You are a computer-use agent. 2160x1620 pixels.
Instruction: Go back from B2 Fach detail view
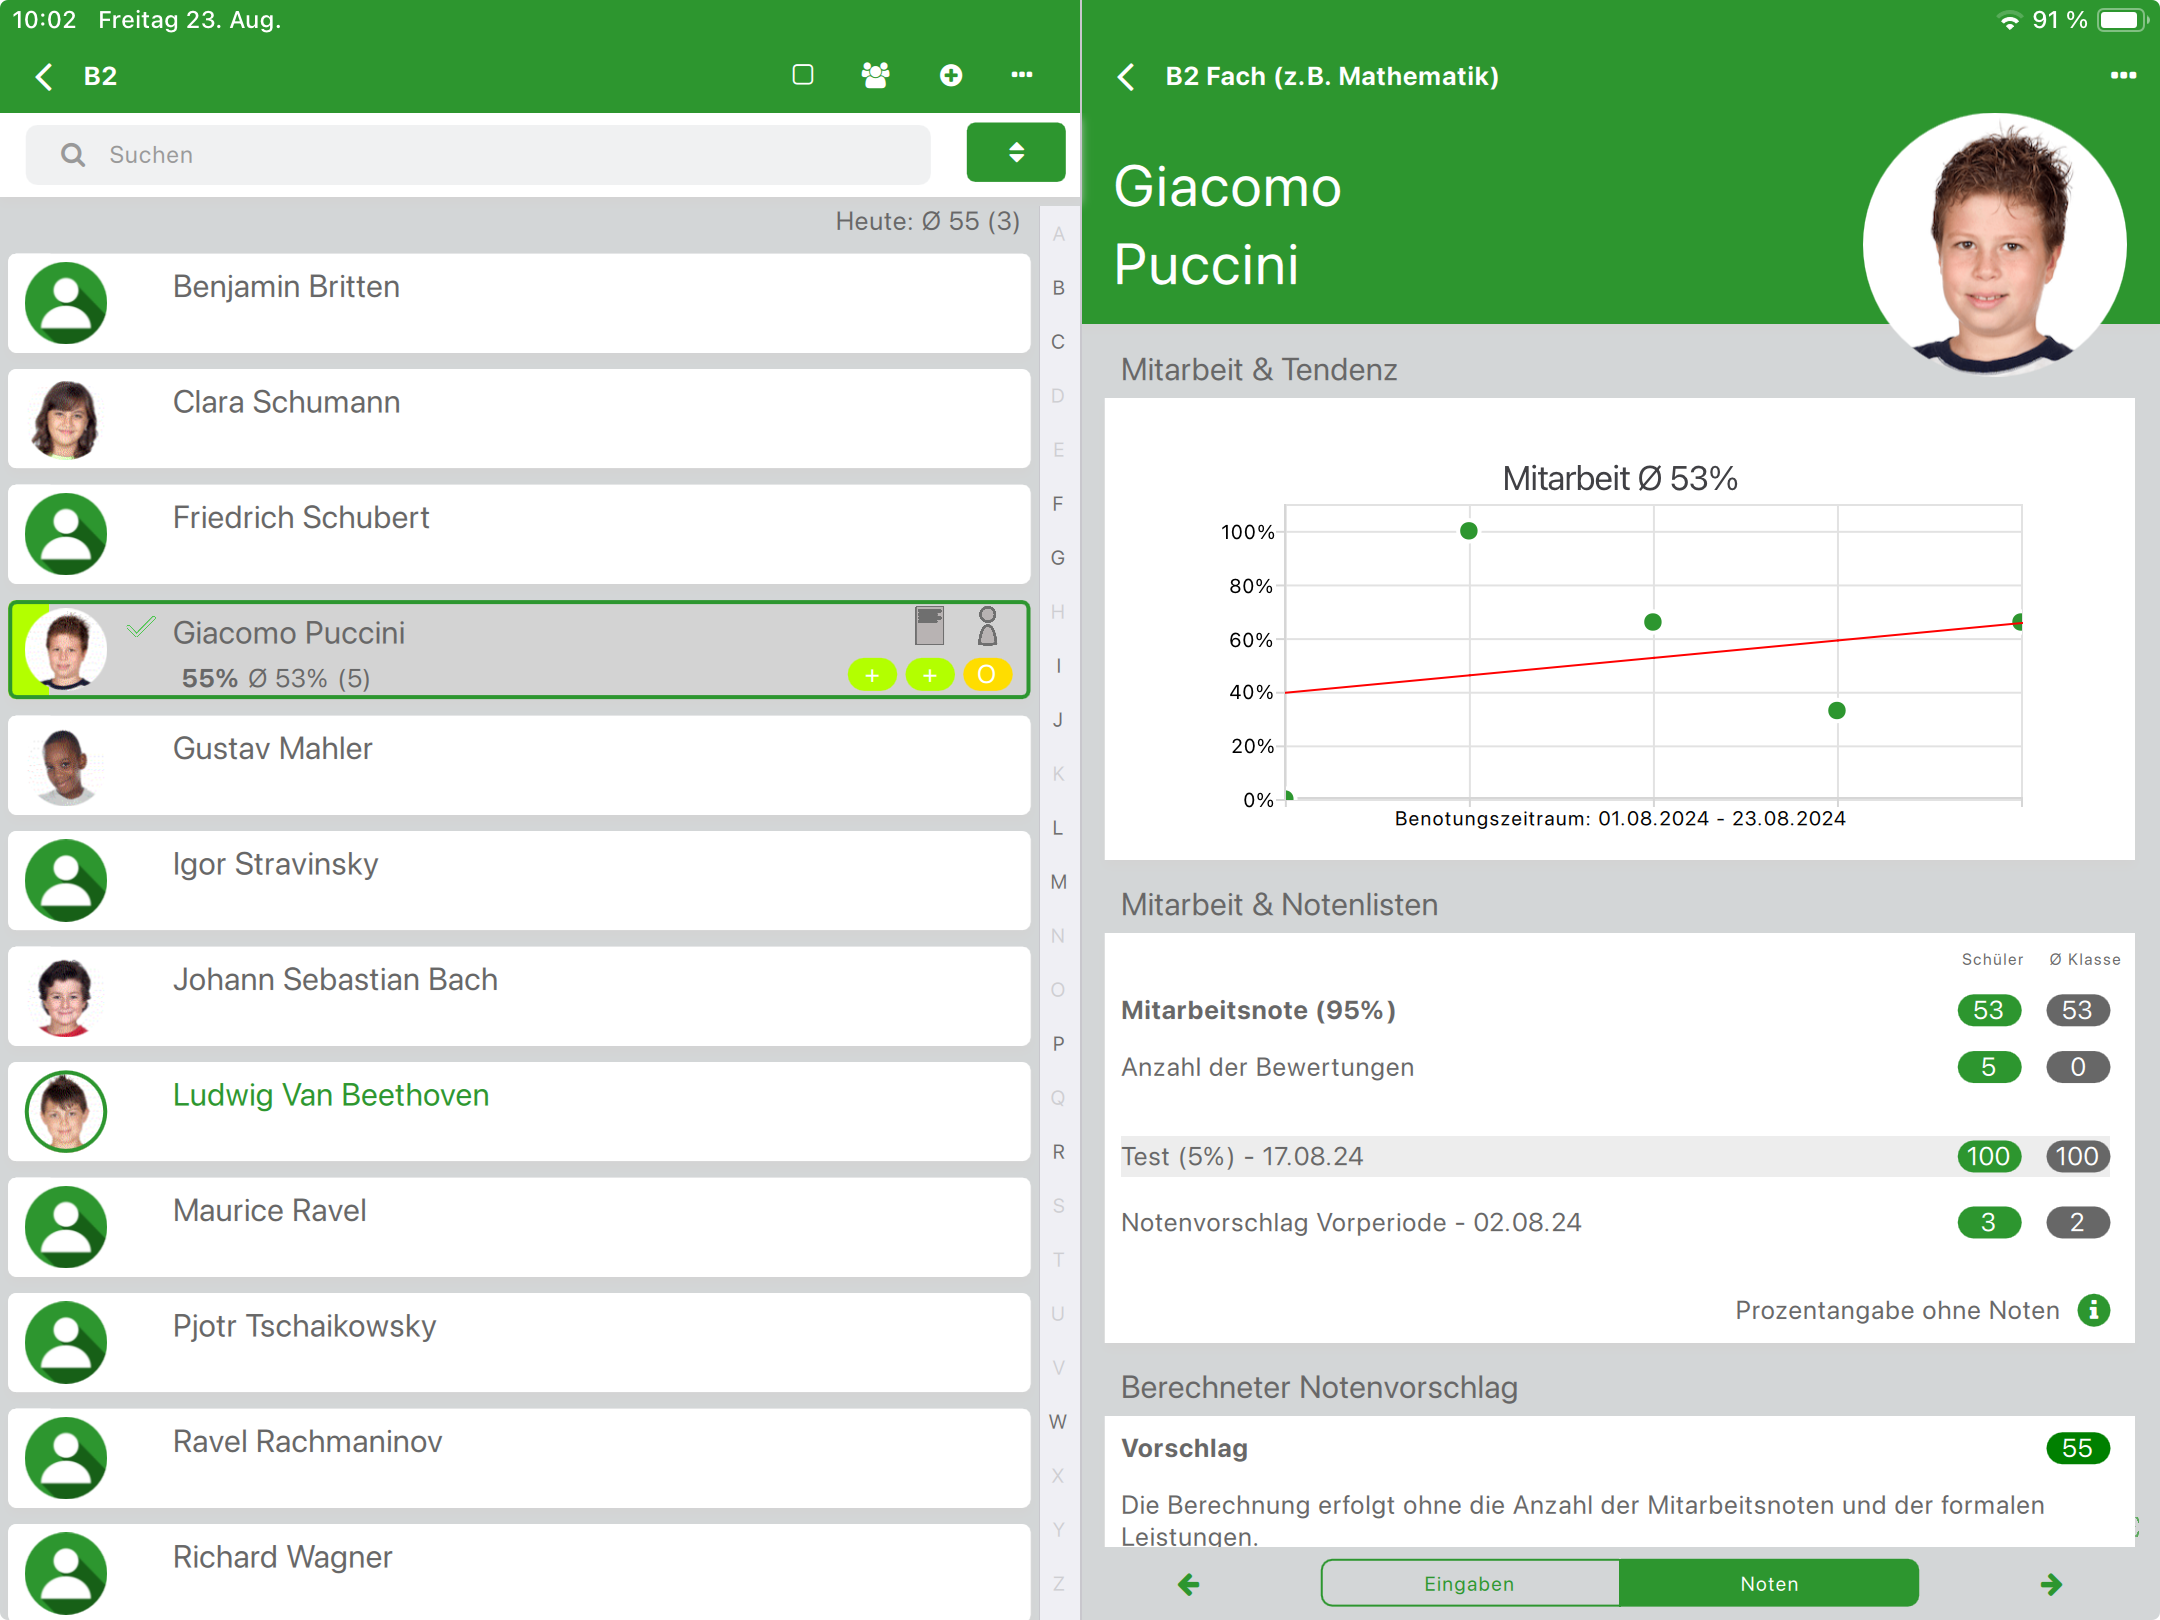pos(1127,77)
